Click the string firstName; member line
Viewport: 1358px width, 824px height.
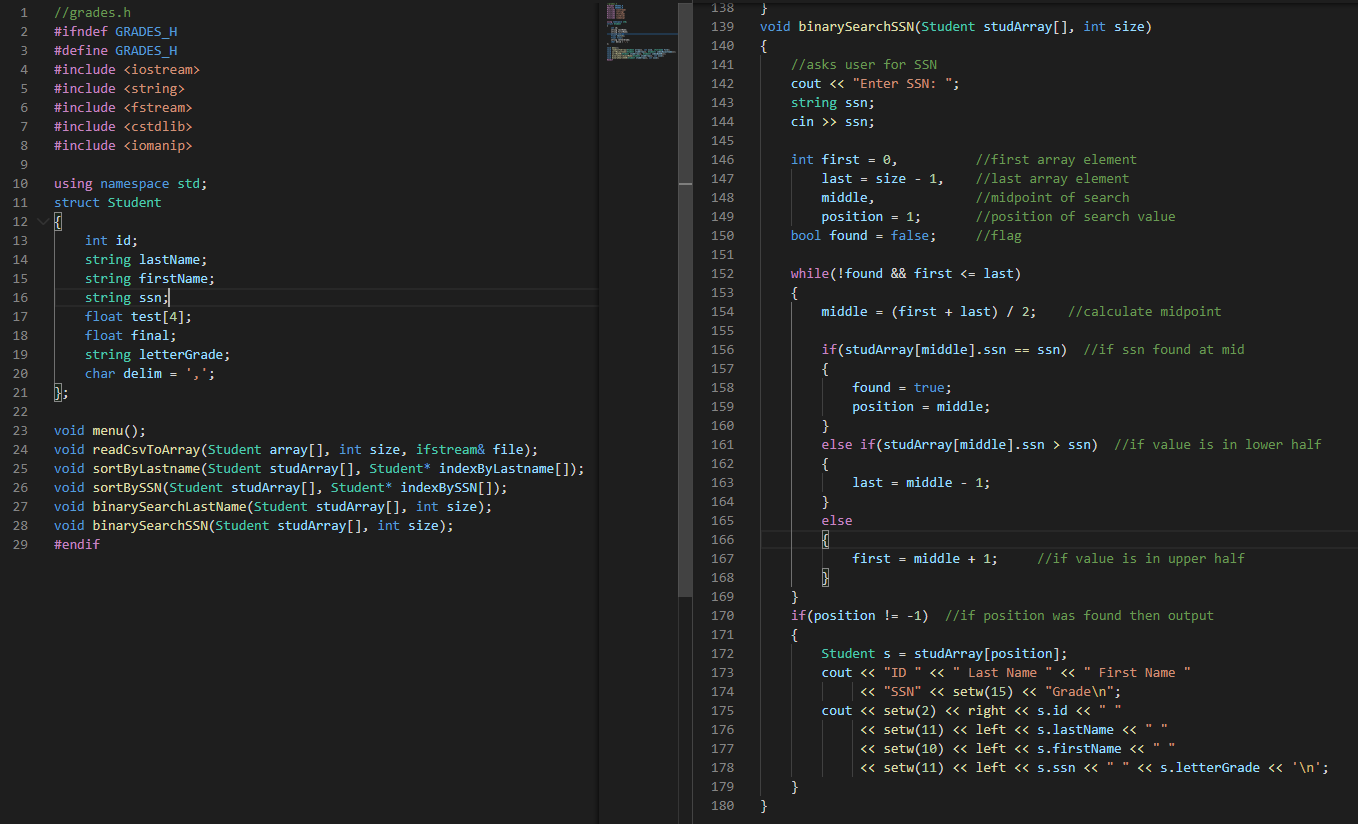[150, 278]
